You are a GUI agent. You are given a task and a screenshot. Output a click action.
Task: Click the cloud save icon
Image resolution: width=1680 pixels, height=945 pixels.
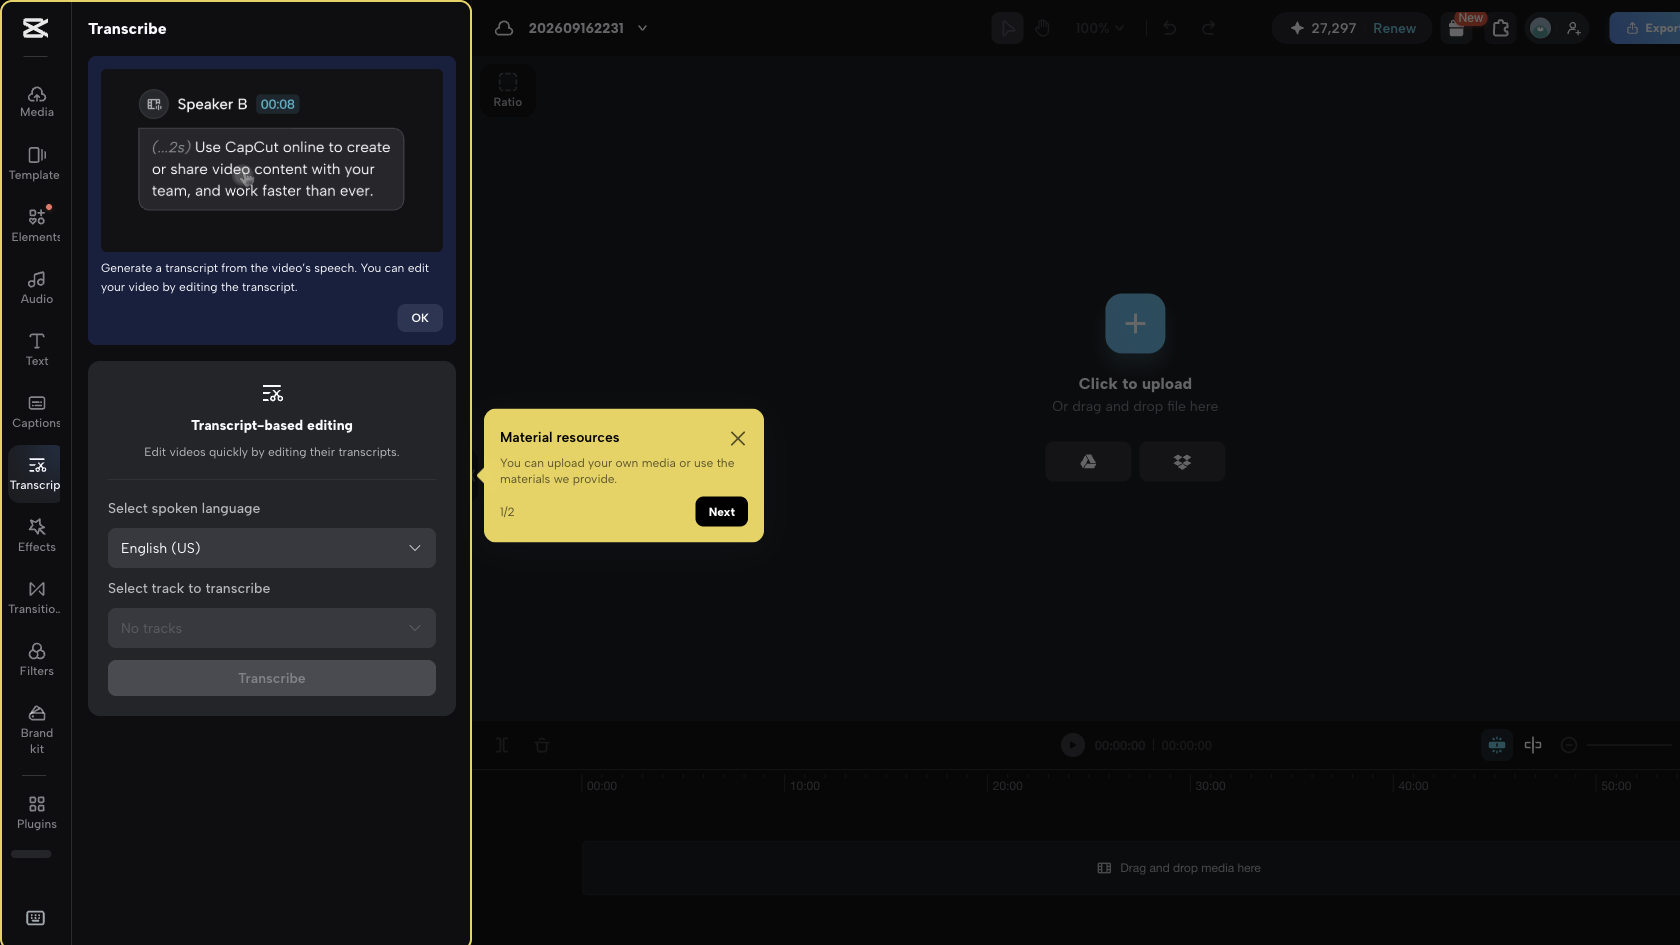click(x=504, y=28)
